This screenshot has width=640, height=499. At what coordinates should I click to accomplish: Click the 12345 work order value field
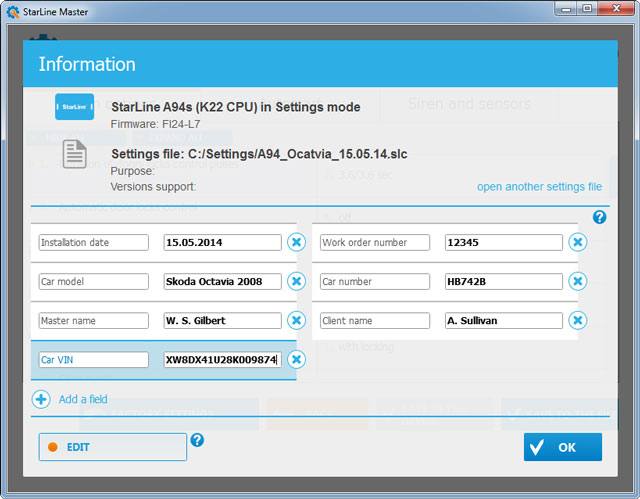pyautogui.click(x=504, y=242)
